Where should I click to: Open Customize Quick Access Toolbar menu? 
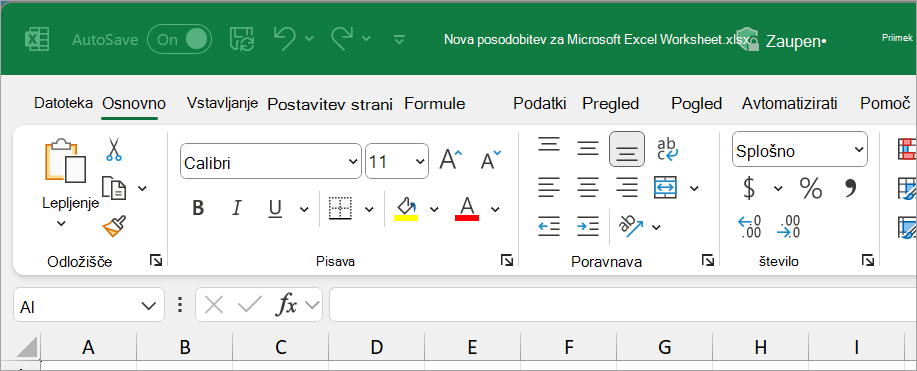[399, 39]
